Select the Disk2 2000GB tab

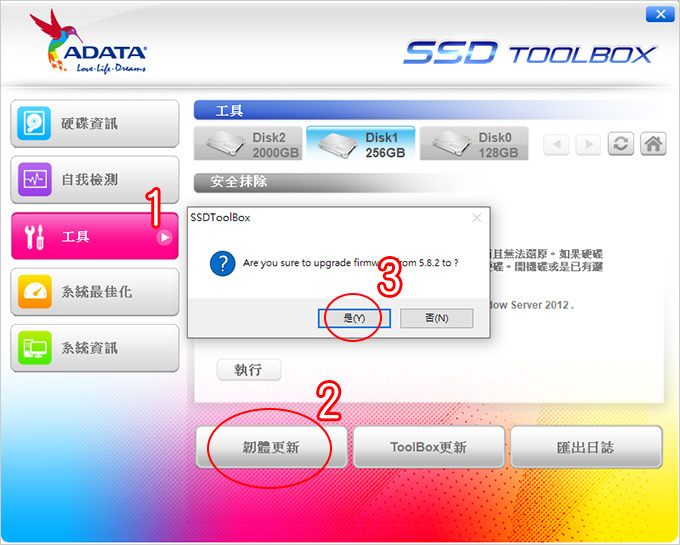point(248,144)
